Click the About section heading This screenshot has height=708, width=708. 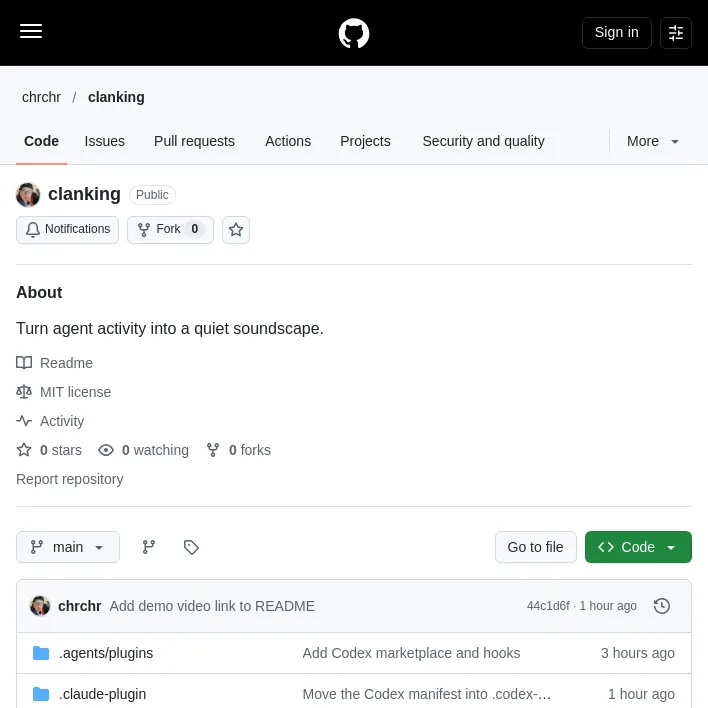pos(39,293)
